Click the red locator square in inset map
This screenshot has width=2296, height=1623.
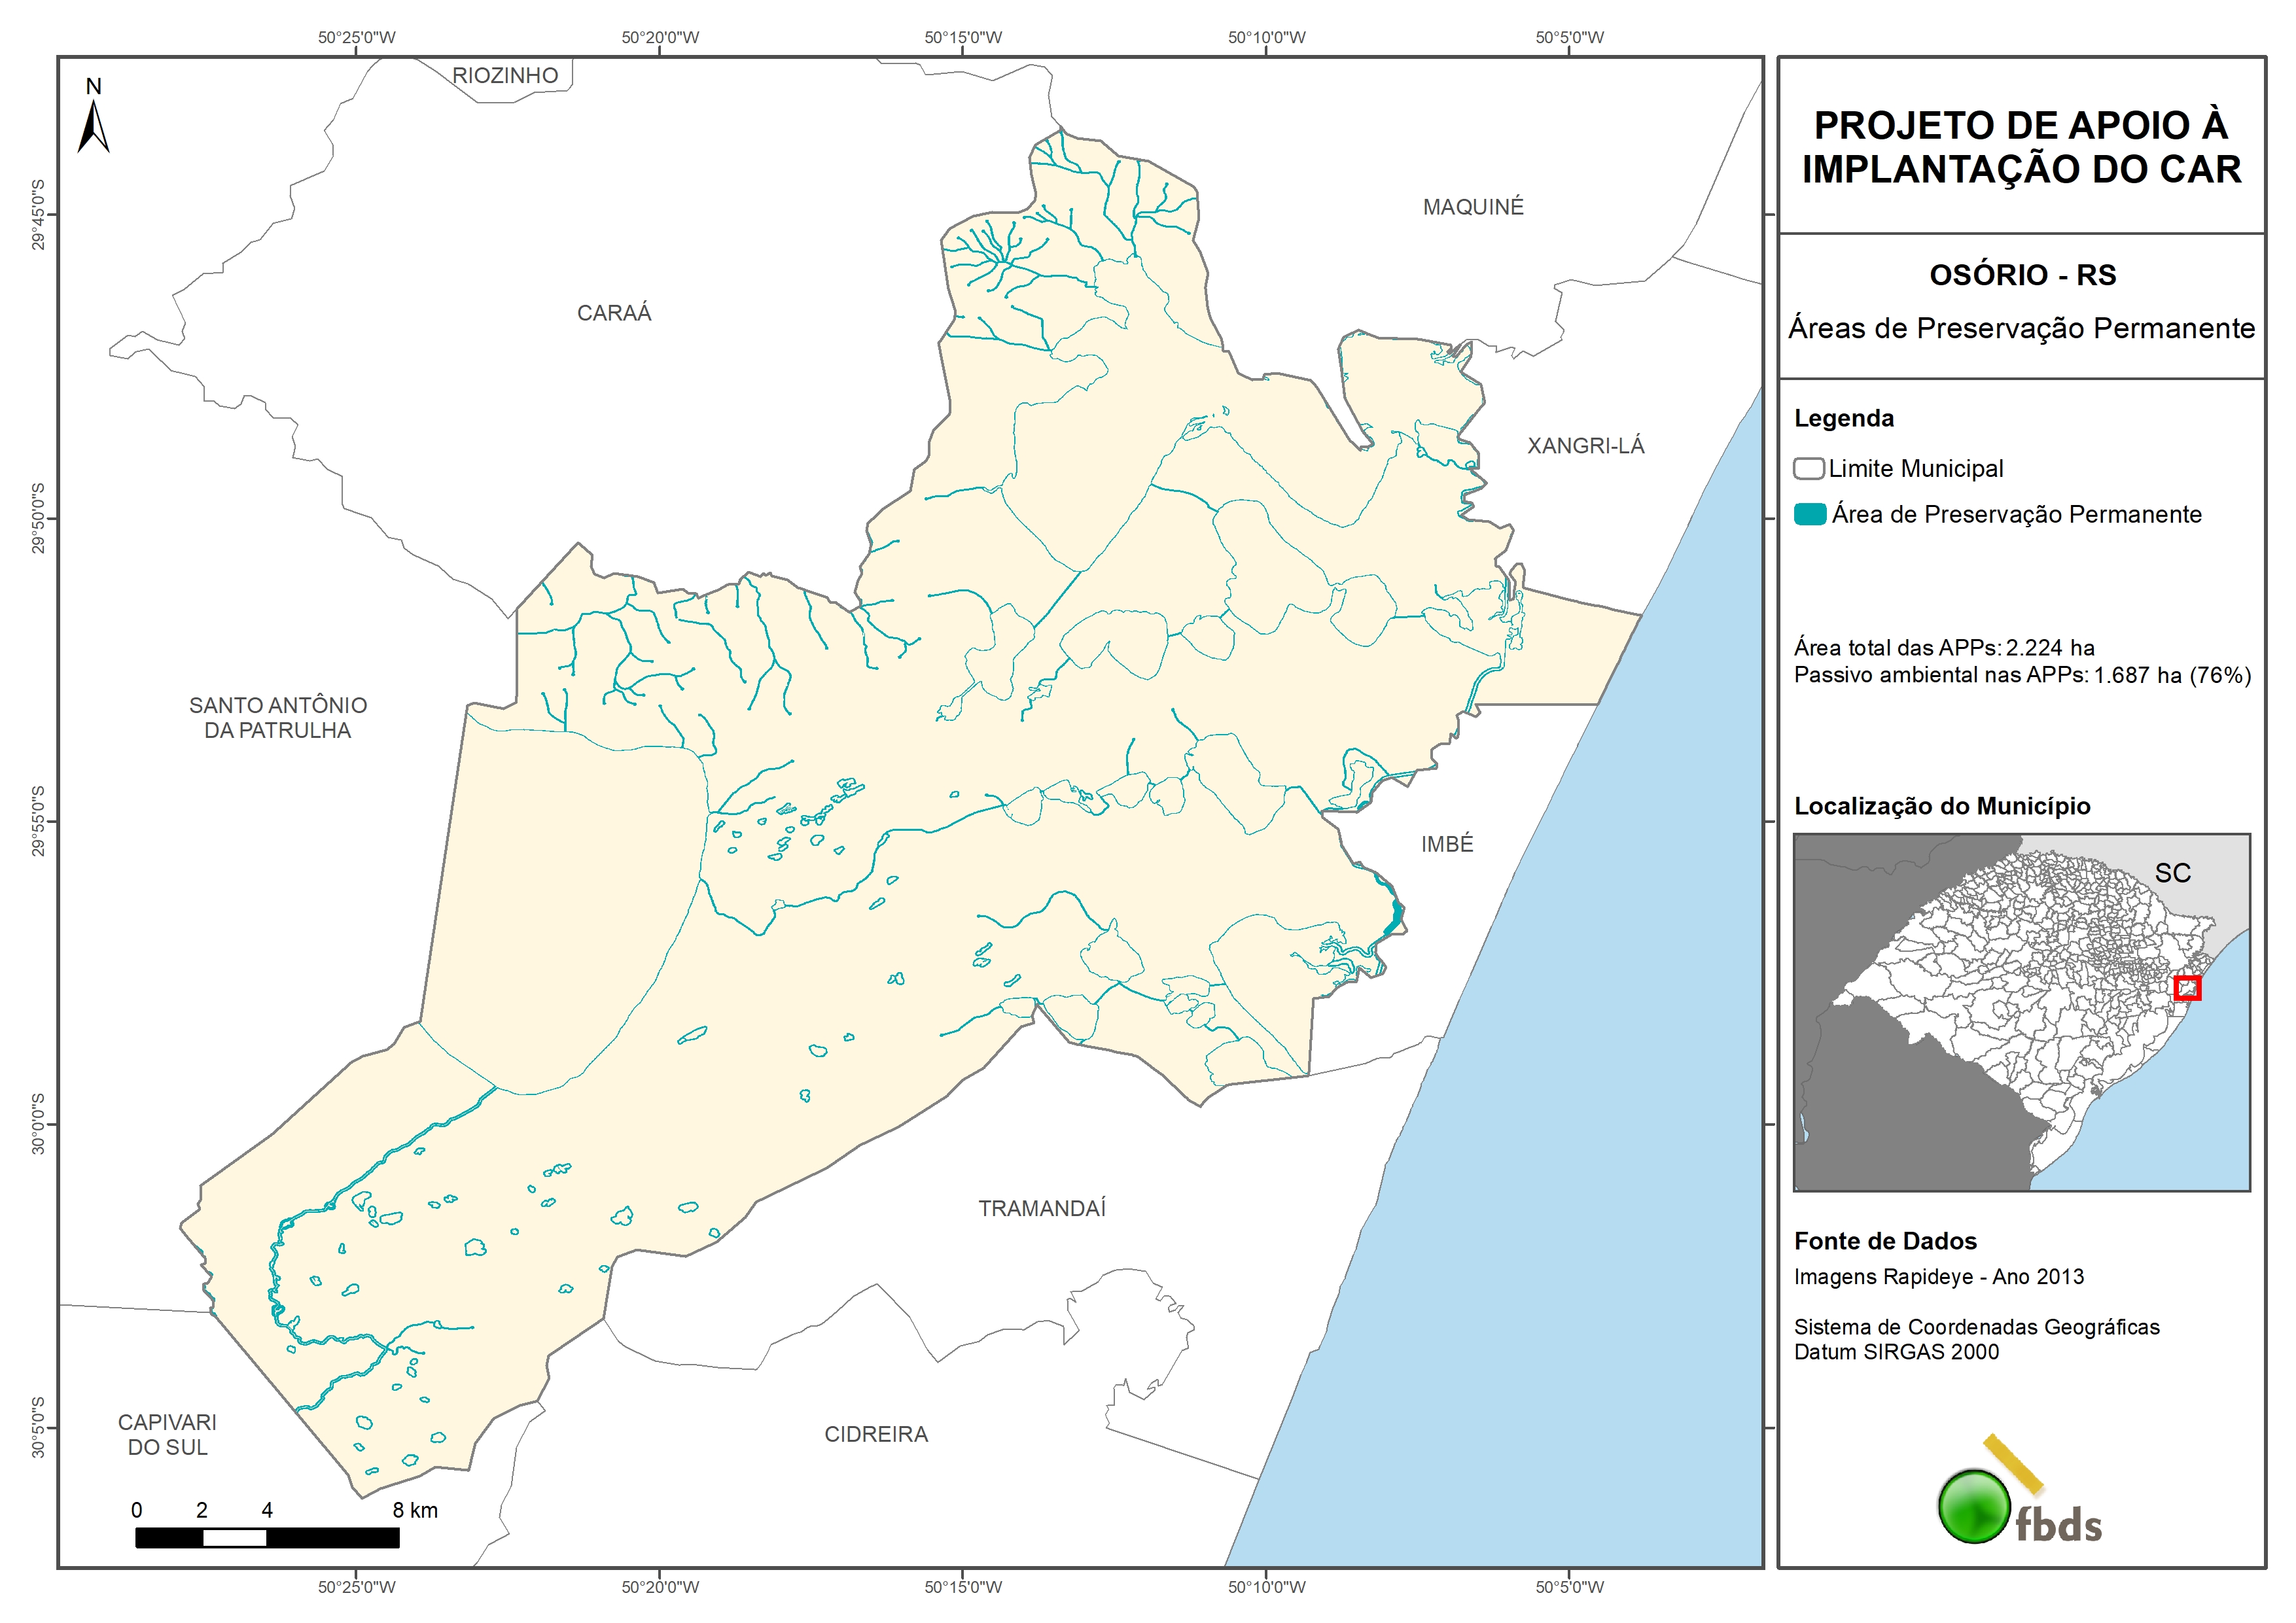point(2187,988)
